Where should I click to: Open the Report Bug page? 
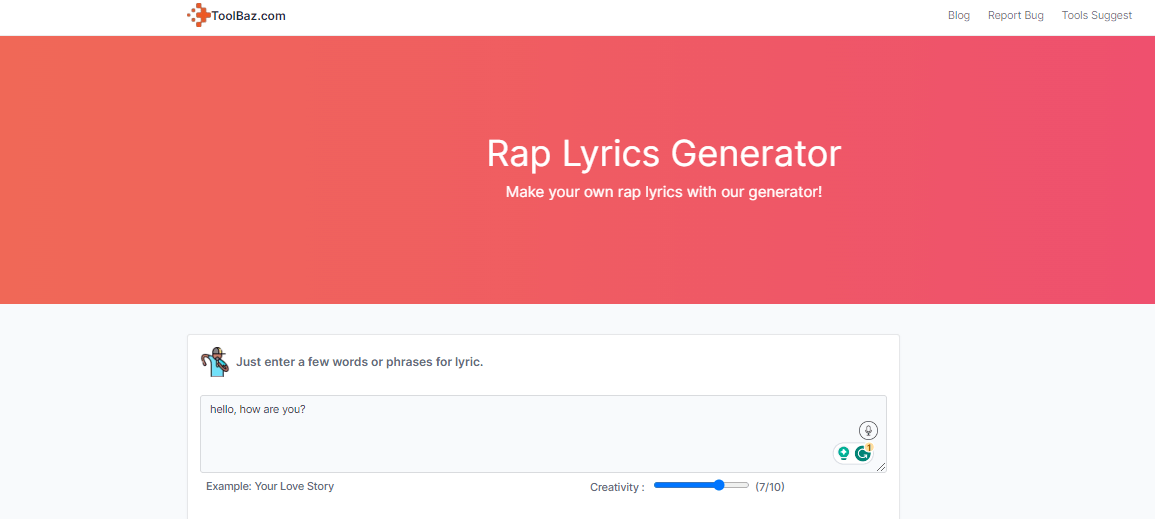[1015, 16]
